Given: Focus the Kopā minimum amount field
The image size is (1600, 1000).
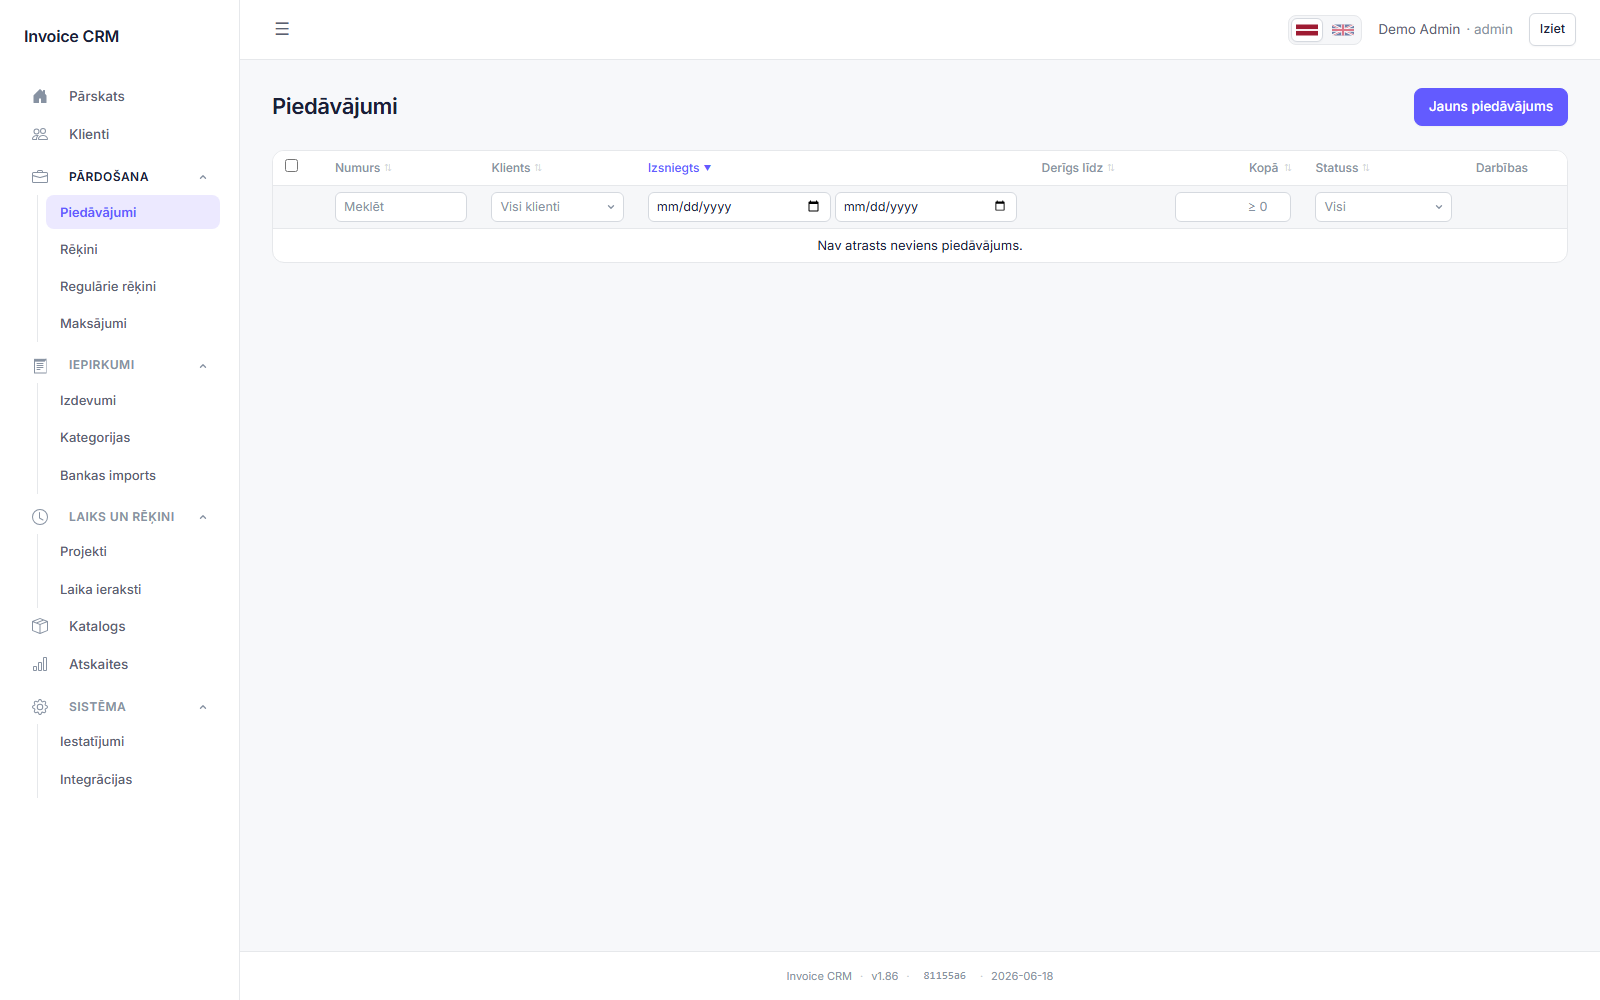Looking at the screenshot, I should tap(1233, 207).
